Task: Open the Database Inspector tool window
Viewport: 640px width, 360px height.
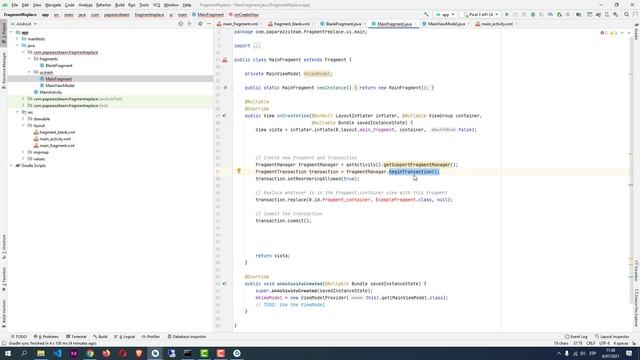Action: [x=187, y=337]
